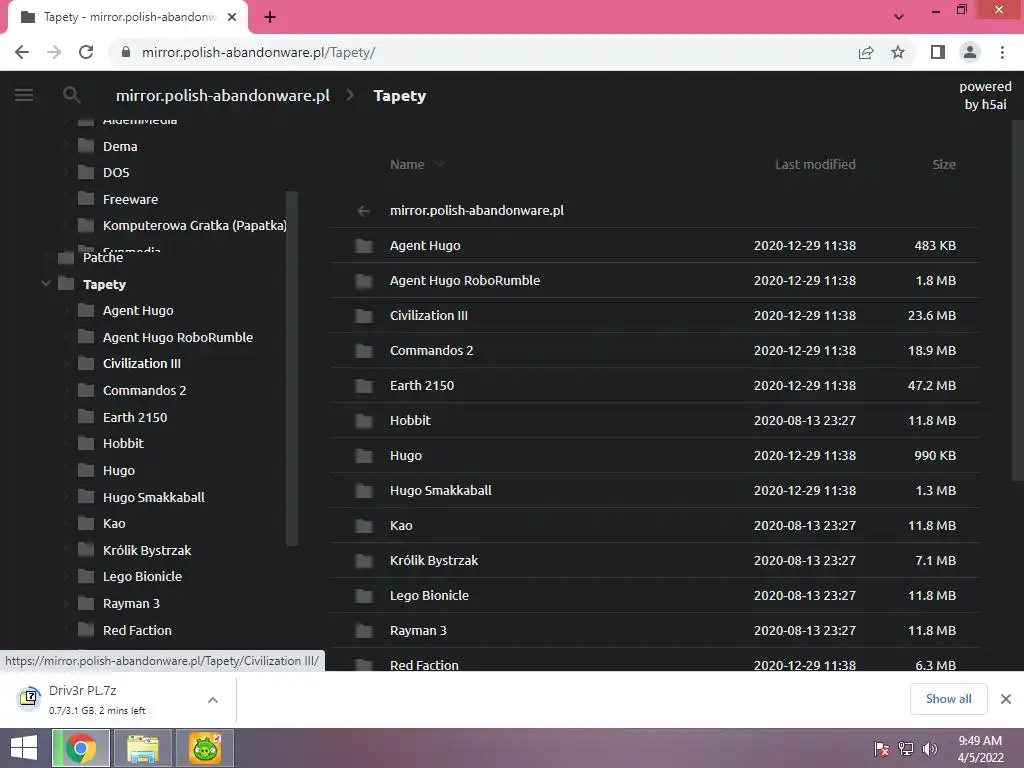Select Komputerowa Gratka (Papatka) in tree
Image resolution: width=1024 pixels, height=768 pixels.
tap(195, 225)
